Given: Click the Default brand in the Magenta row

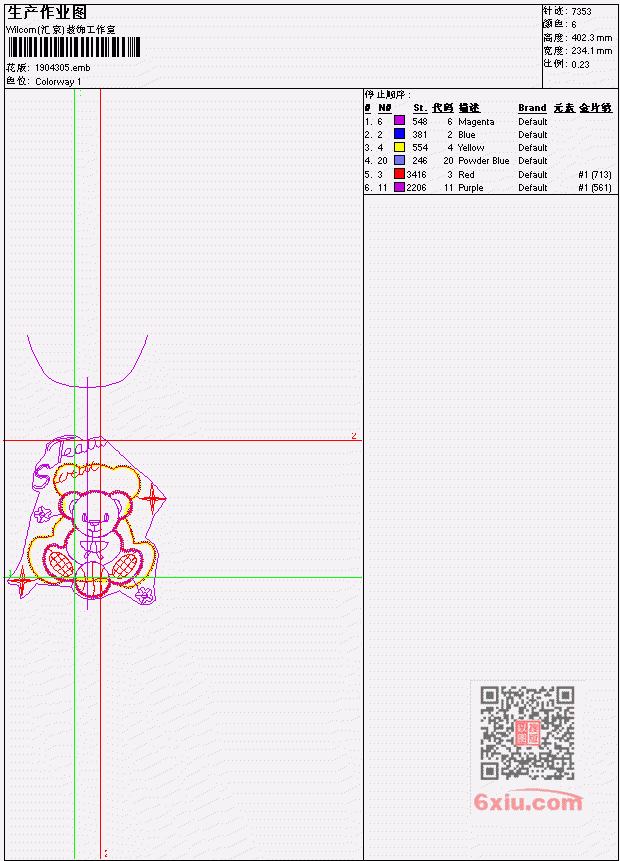Looking at the screenshot, I should (x=533, y=121).
